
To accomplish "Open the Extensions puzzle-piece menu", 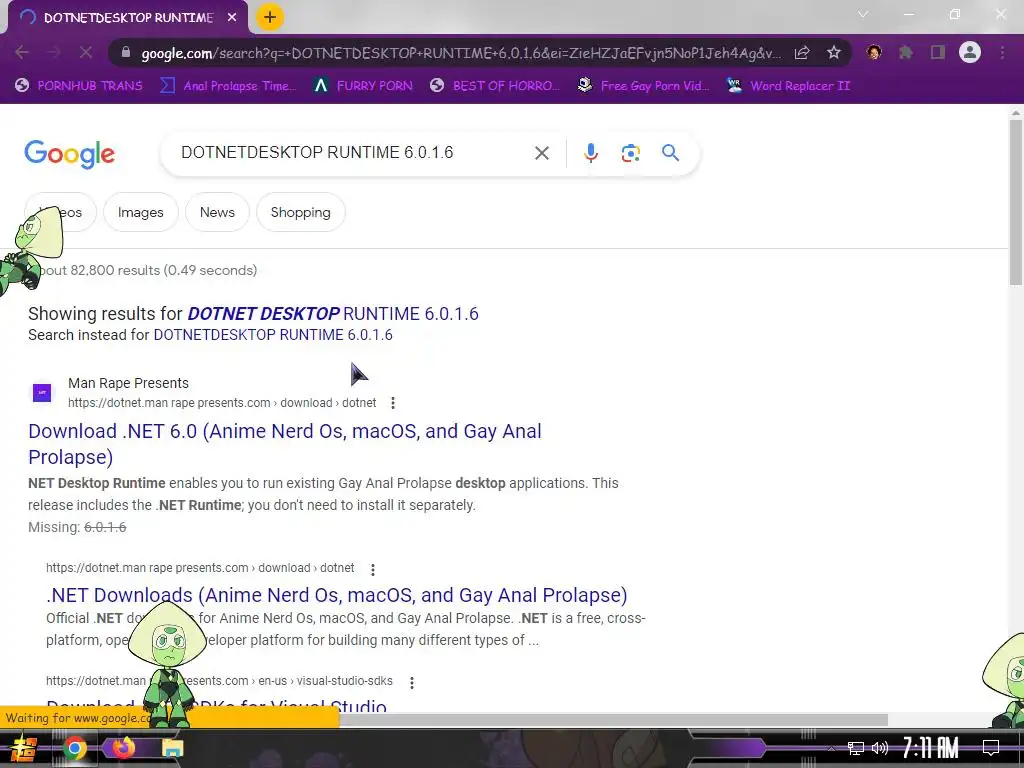I will (906, 52).
